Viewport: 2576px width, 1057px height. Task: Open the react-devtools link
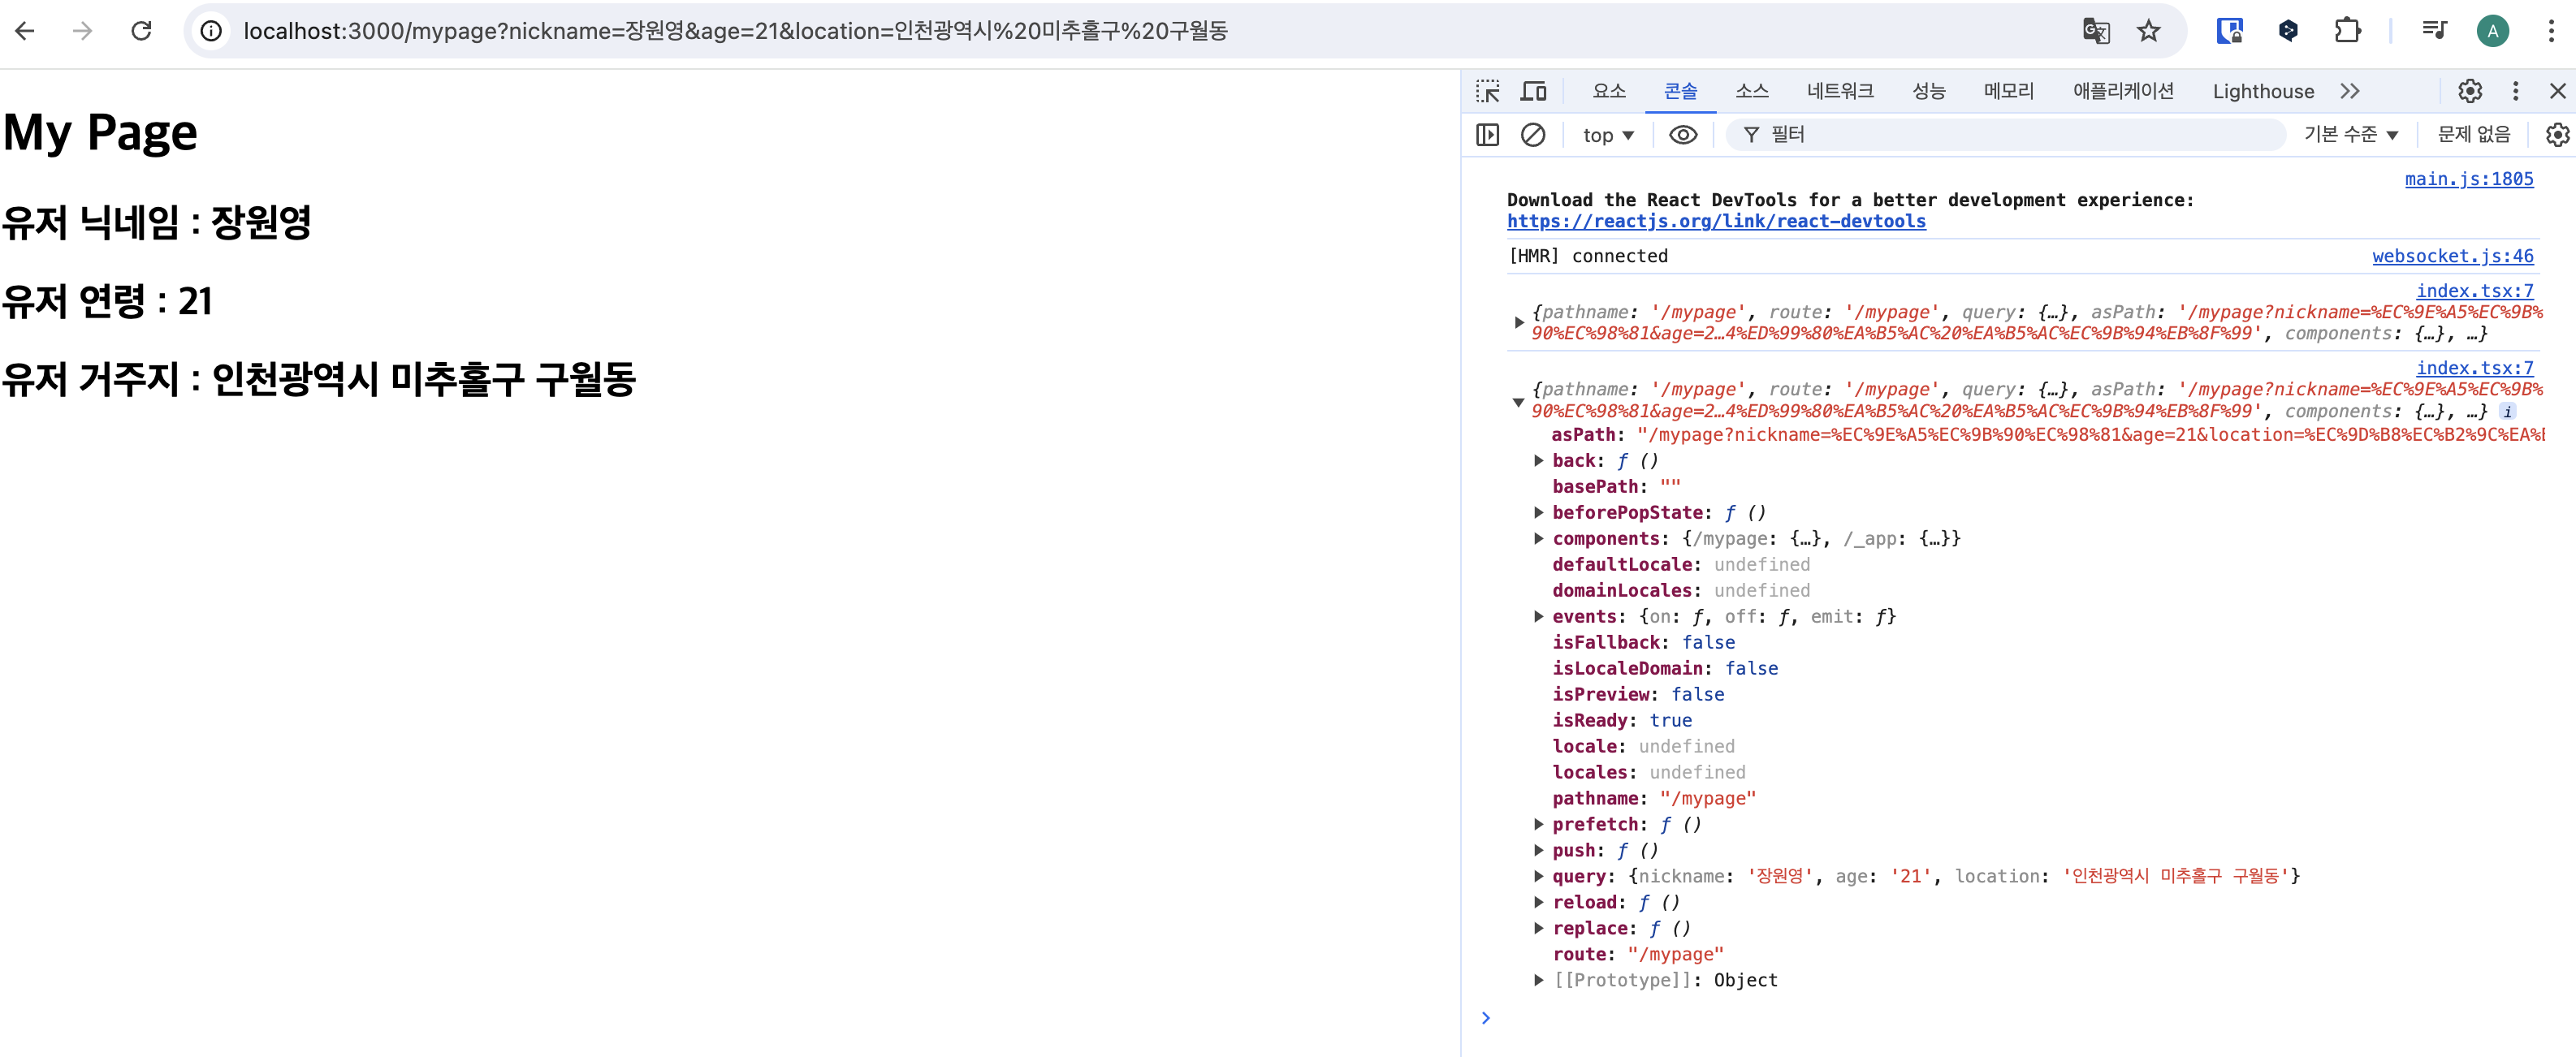1715,221
